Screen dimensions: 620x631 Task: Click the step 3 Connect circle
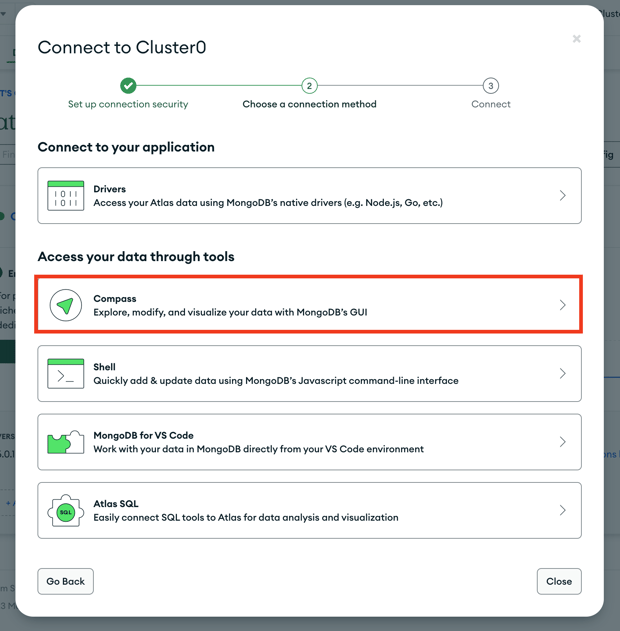490,85
